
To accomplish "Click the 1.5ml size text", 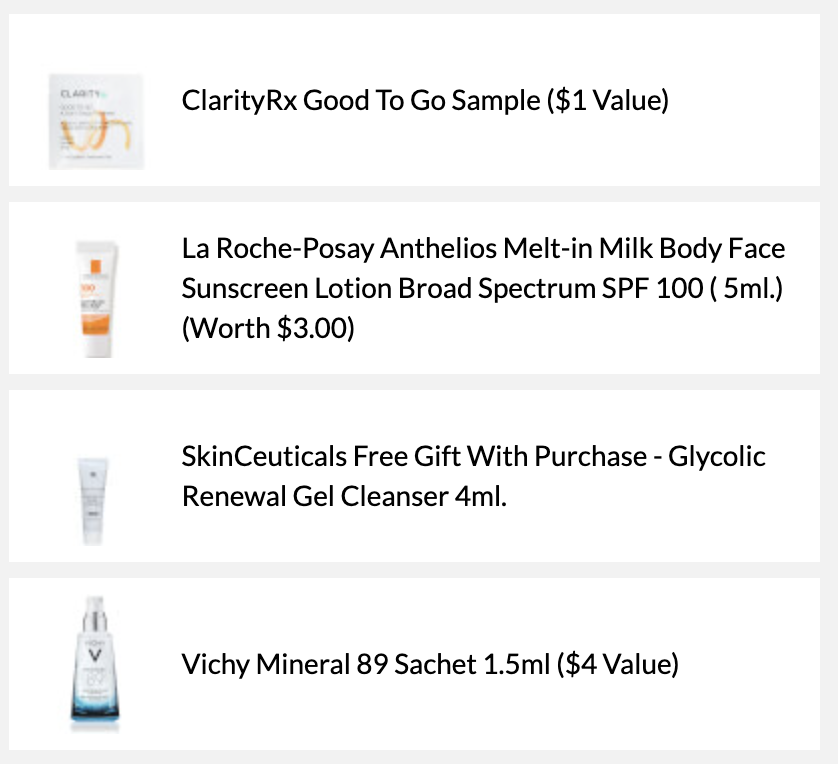I will click(516, 664).
